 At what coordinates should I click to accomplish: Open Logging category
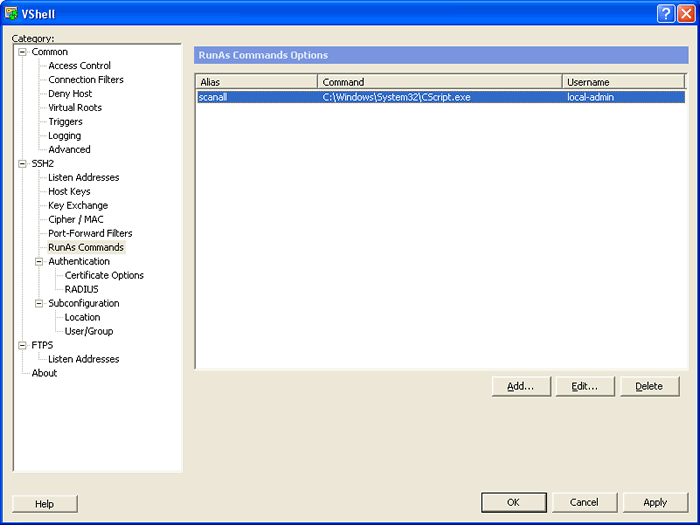pos(65,136)
